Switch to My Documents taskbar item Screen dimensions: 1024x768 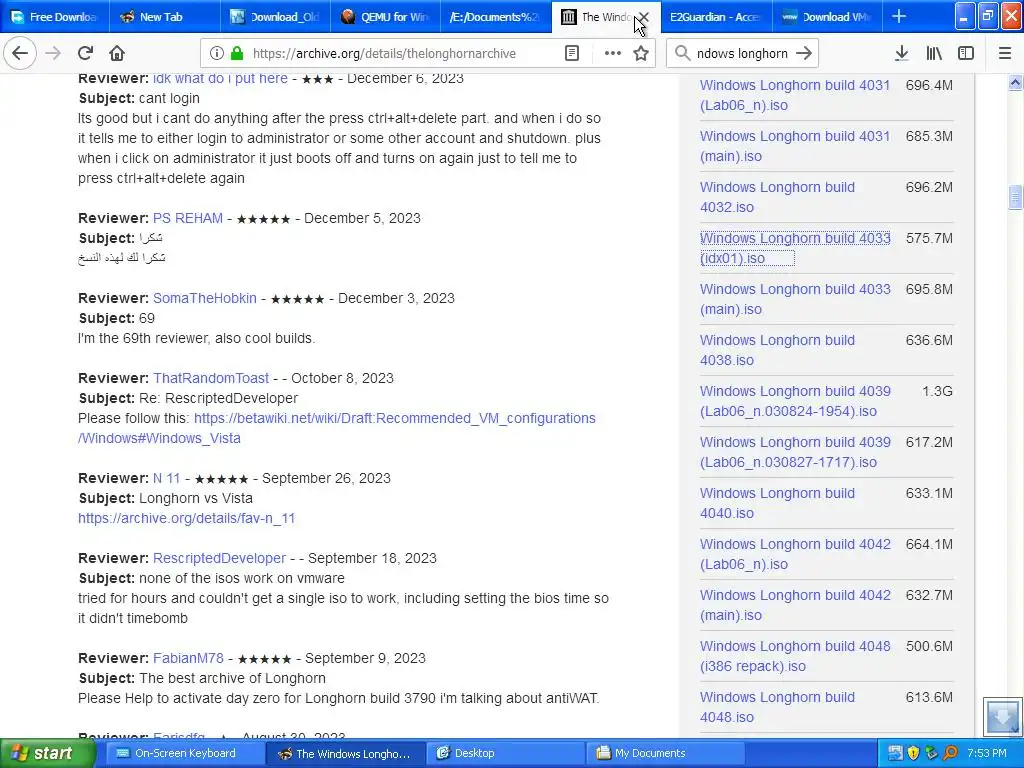pyautogui.click(x=665, y=753)
